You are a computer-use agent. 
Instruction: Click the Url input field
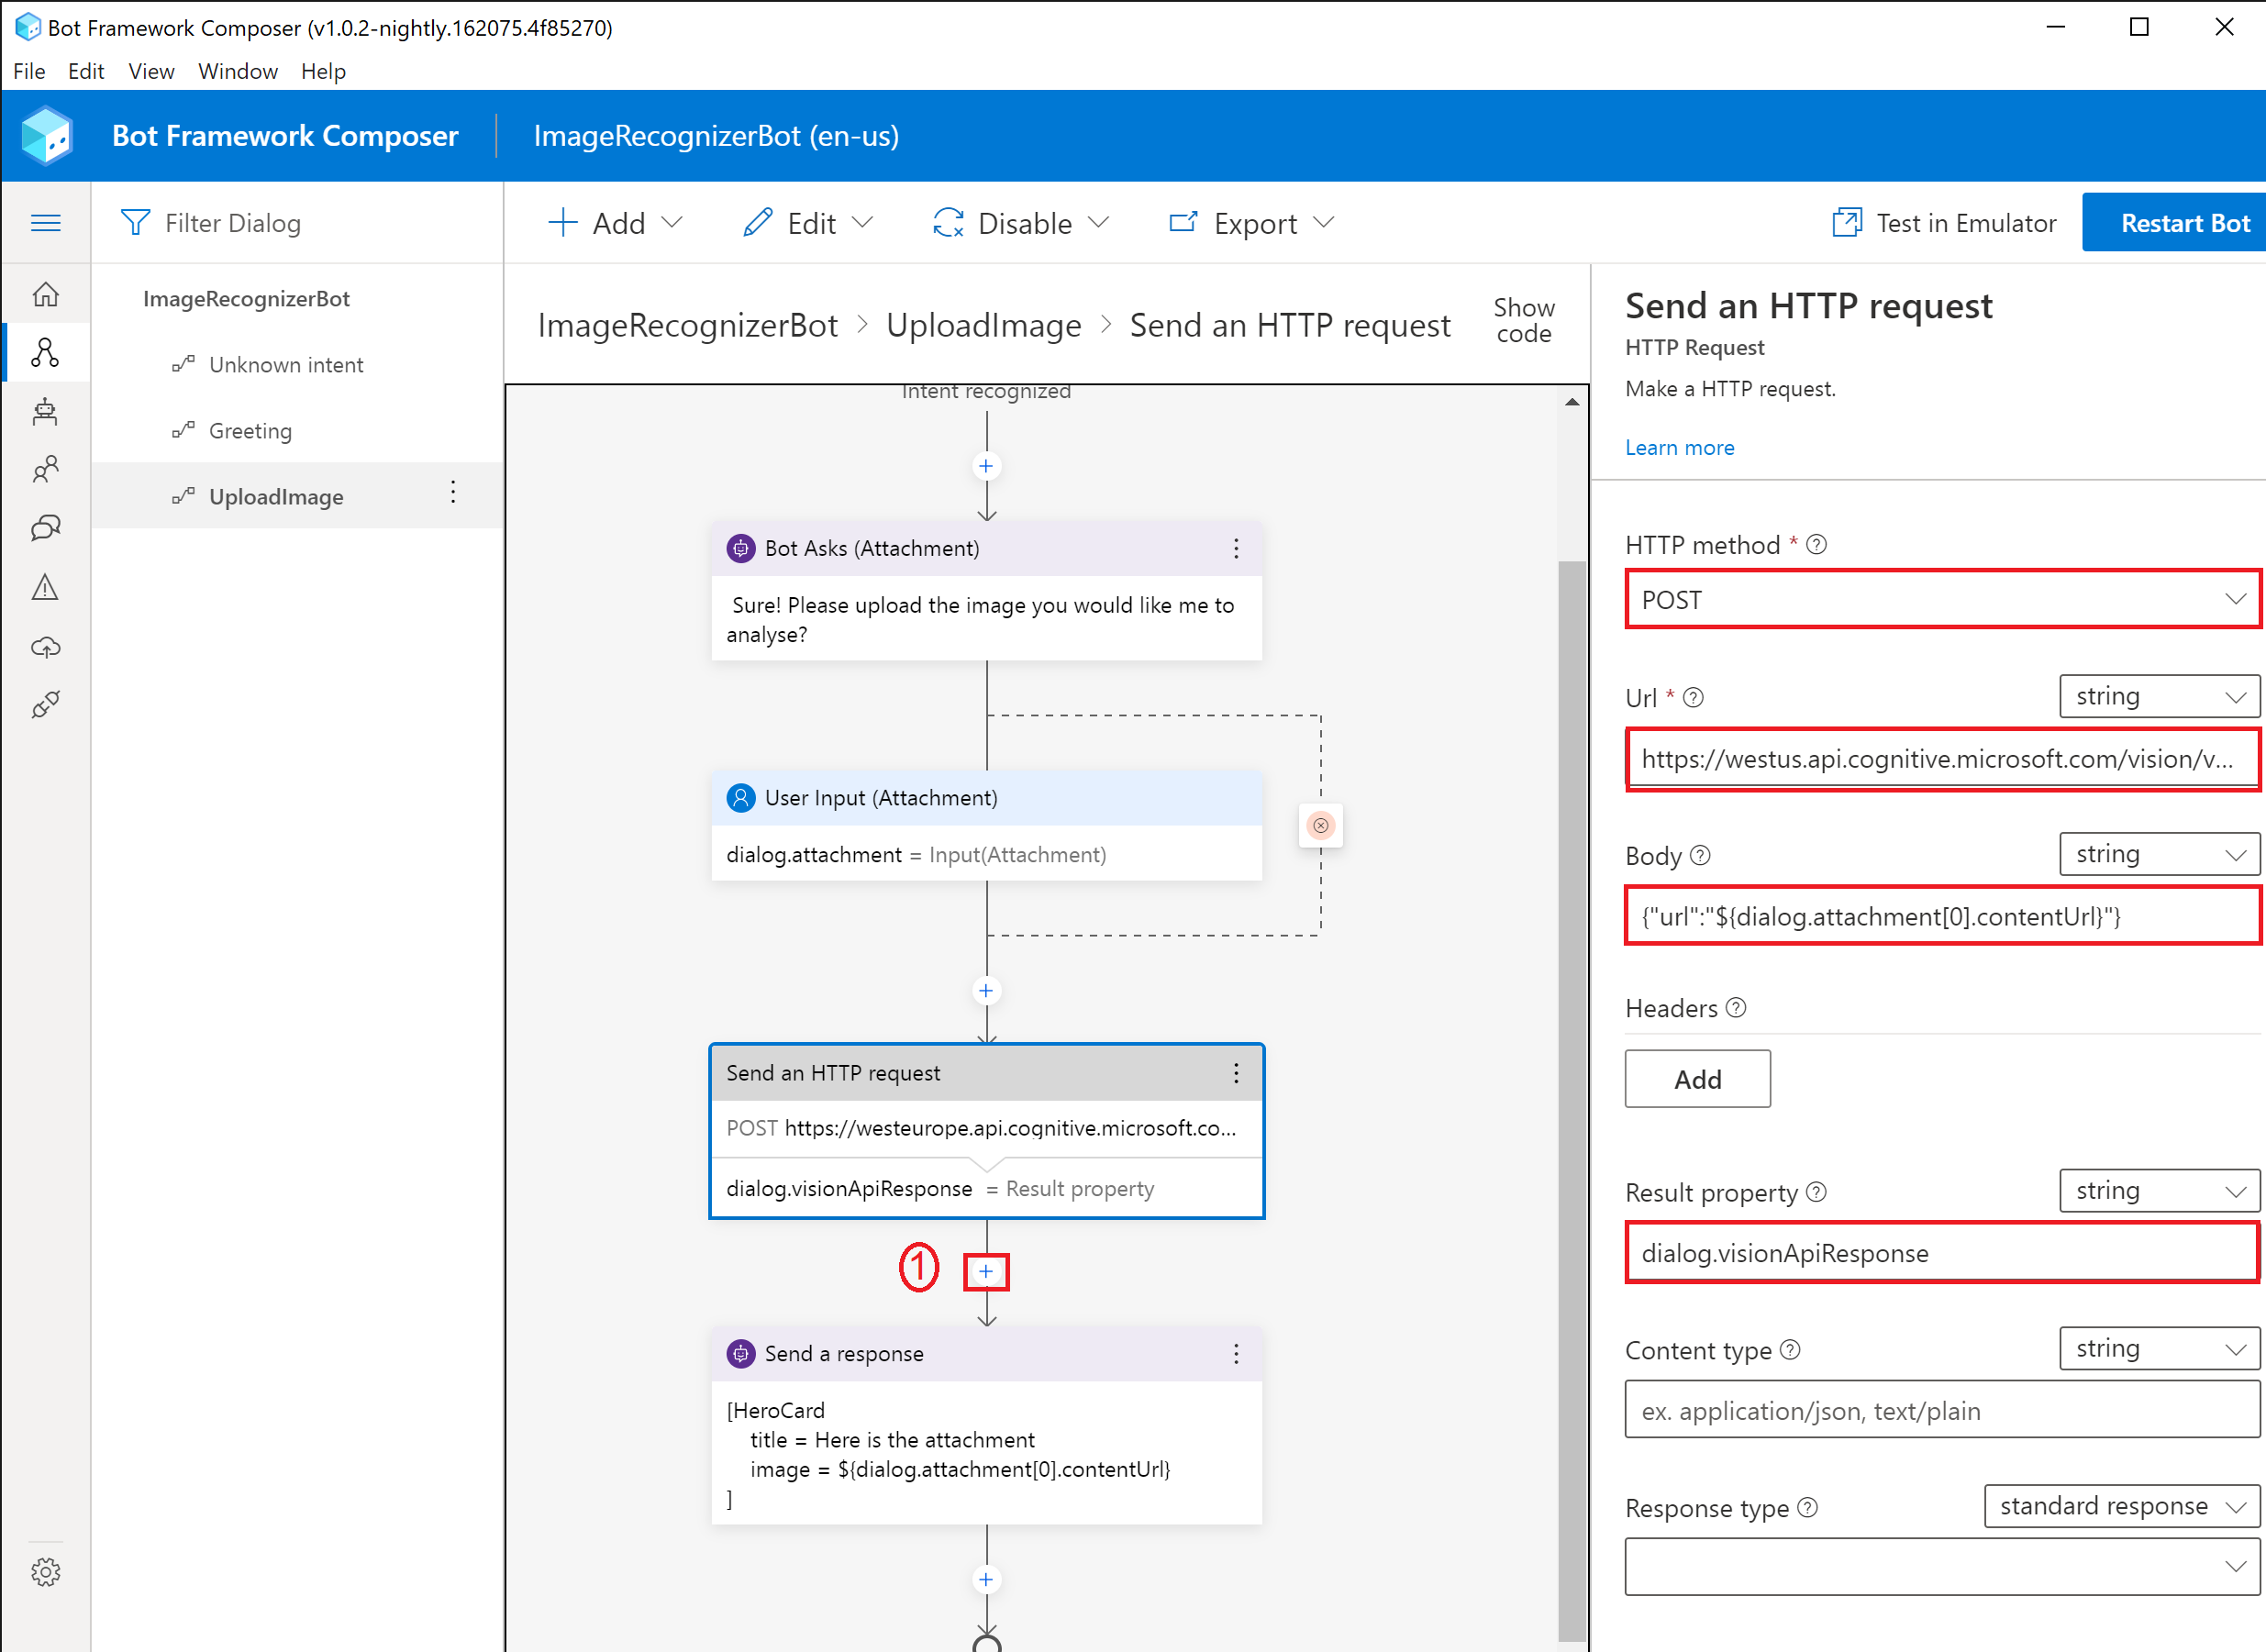tap(1943, 759)
